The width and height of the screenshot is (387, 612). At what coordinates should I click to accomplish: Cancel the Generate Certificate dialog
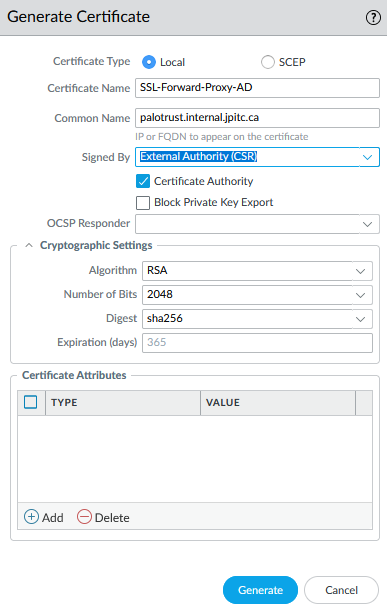(341, 590)
